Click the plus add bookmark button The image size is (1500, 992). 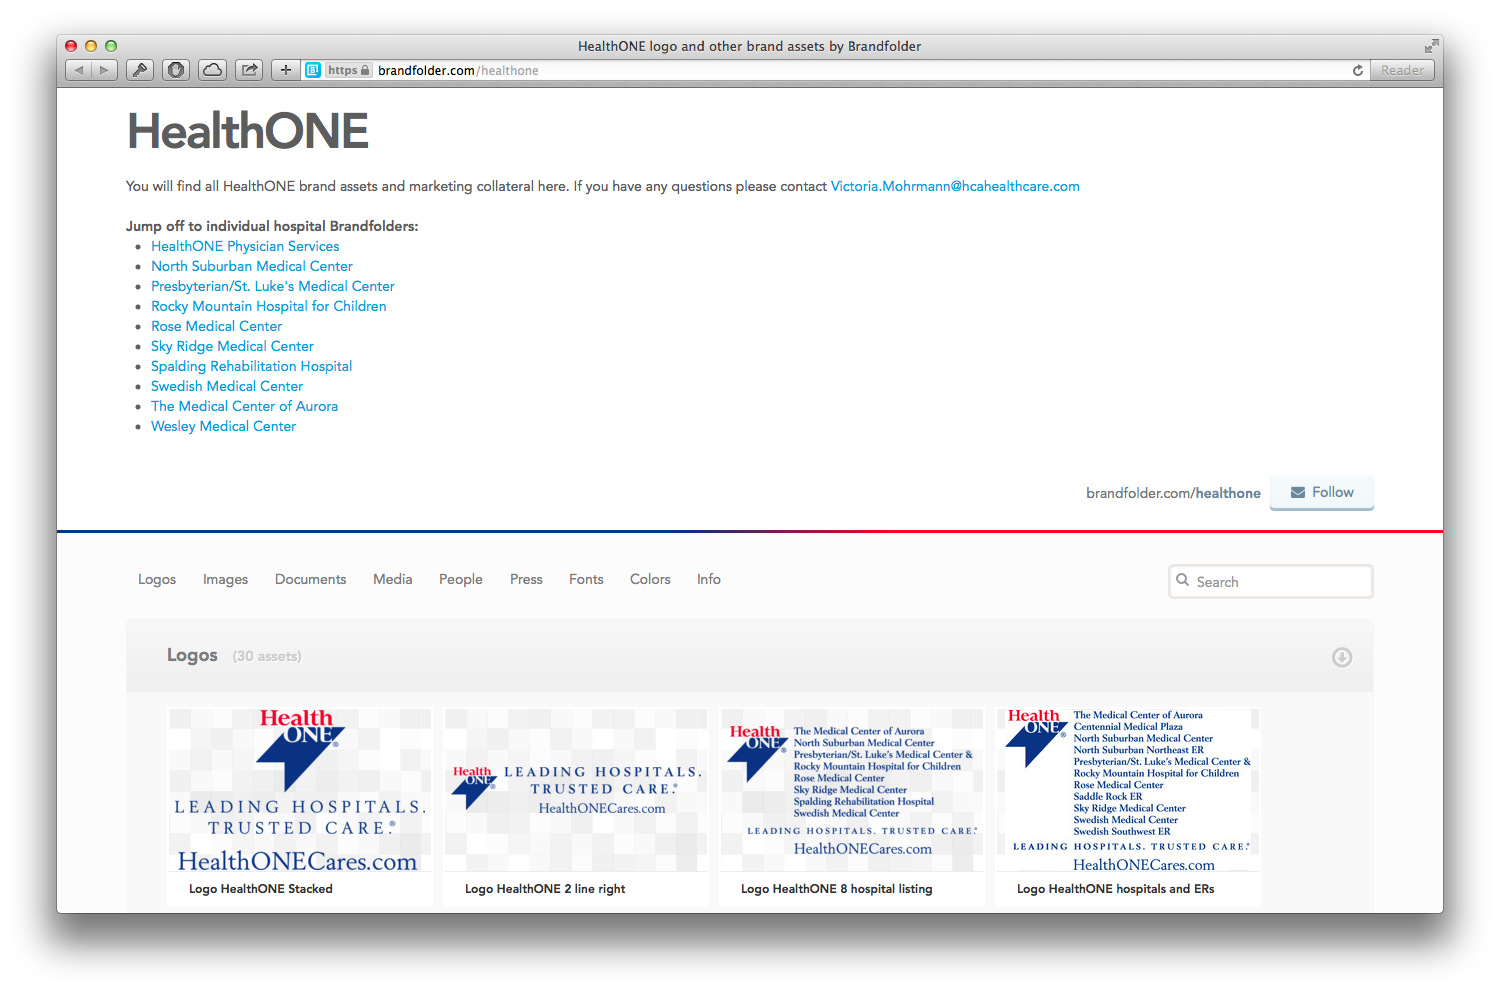click(x=286, y=70)
